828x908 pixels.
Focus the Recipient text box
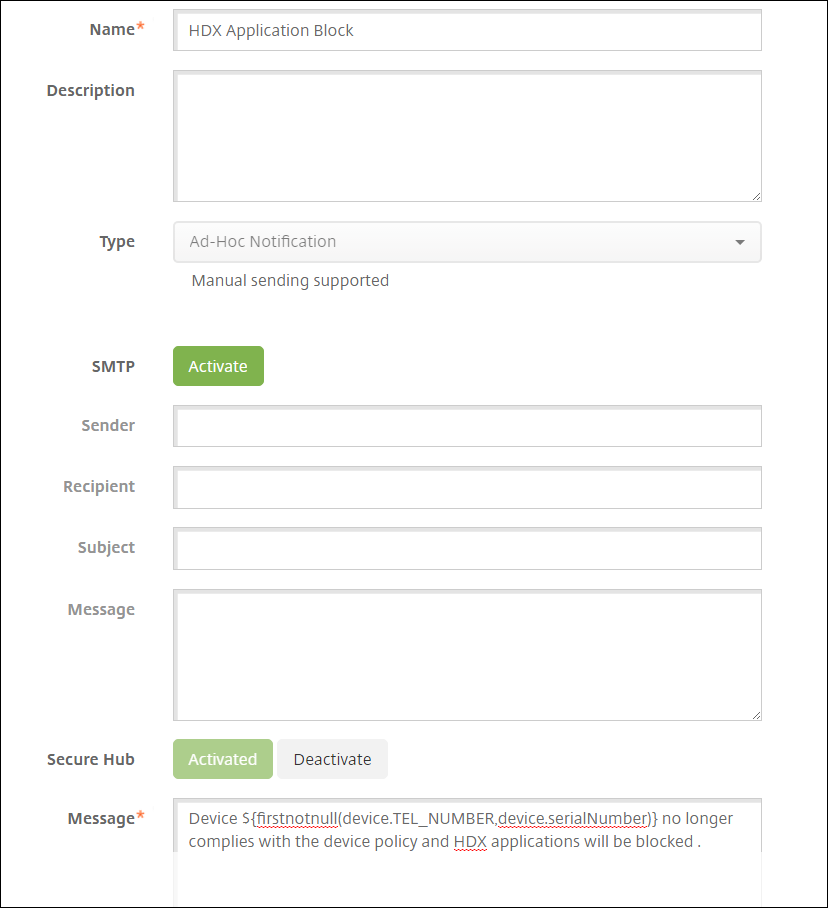467,487
